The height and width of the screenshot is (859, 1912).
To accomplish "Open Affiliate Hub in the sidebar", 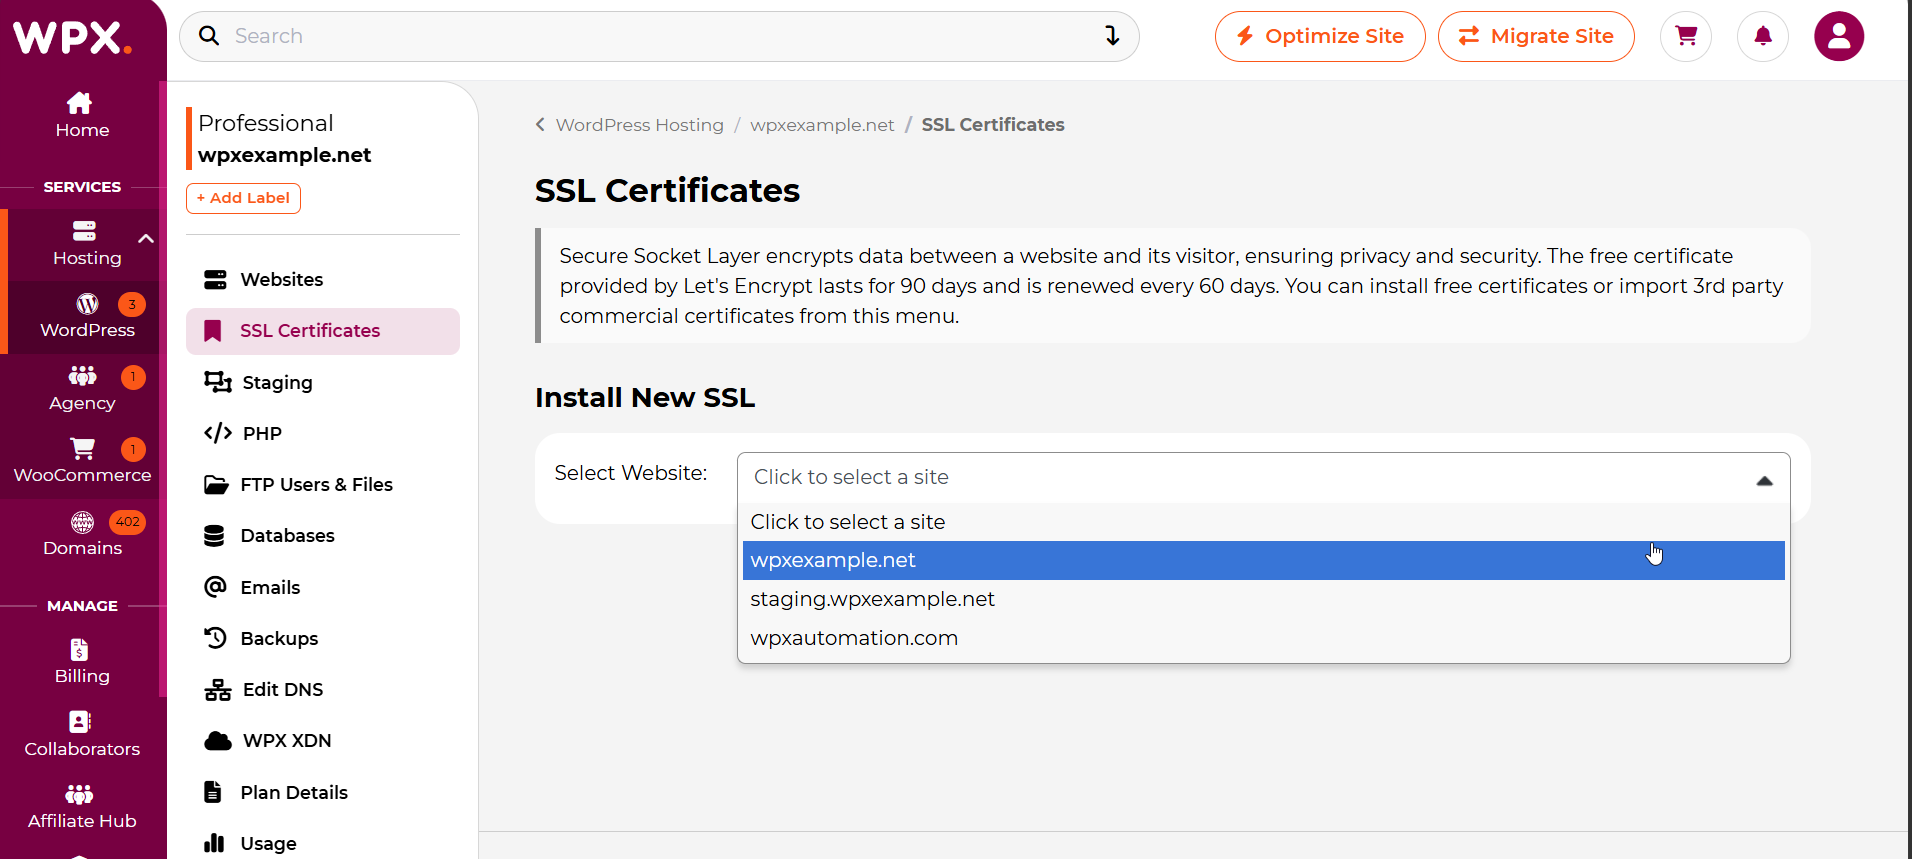I will click(x=82, y=807).
